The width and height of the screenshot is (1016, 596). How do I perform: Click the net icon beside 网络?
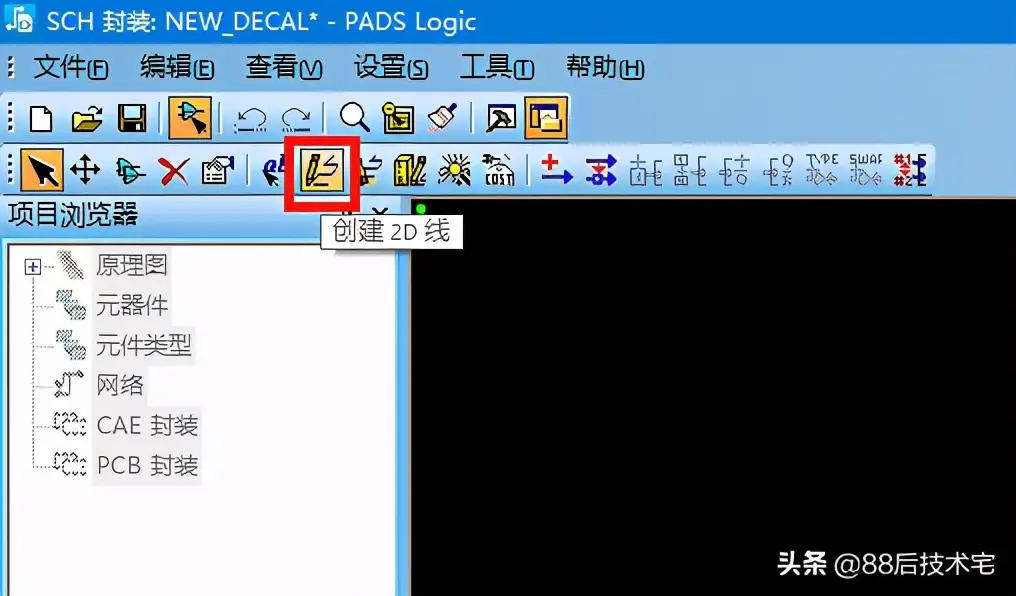tap(69, 384)
